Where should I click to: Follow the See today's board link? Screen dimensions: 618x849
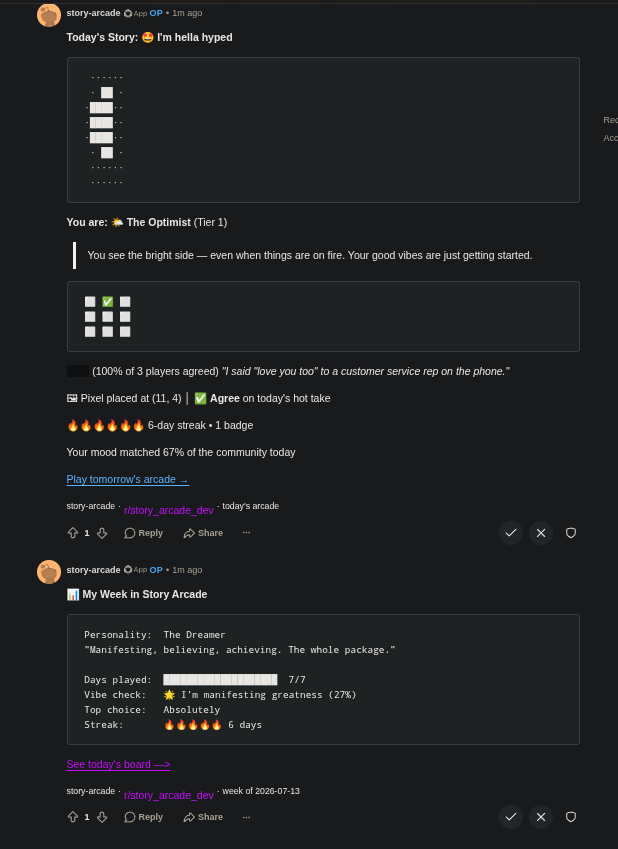click(118, 765)
